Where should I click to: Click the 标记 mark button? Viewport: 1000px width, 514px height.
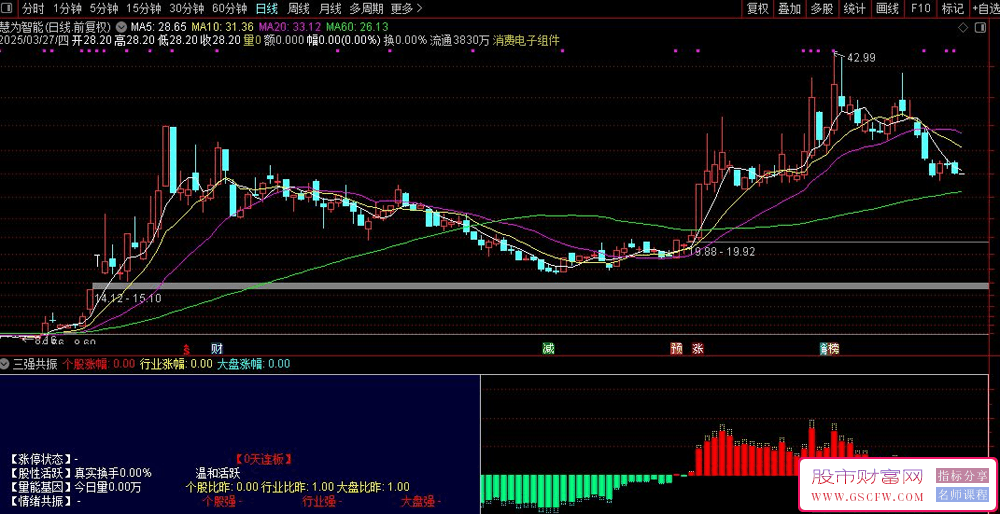[x=953, y=9]
